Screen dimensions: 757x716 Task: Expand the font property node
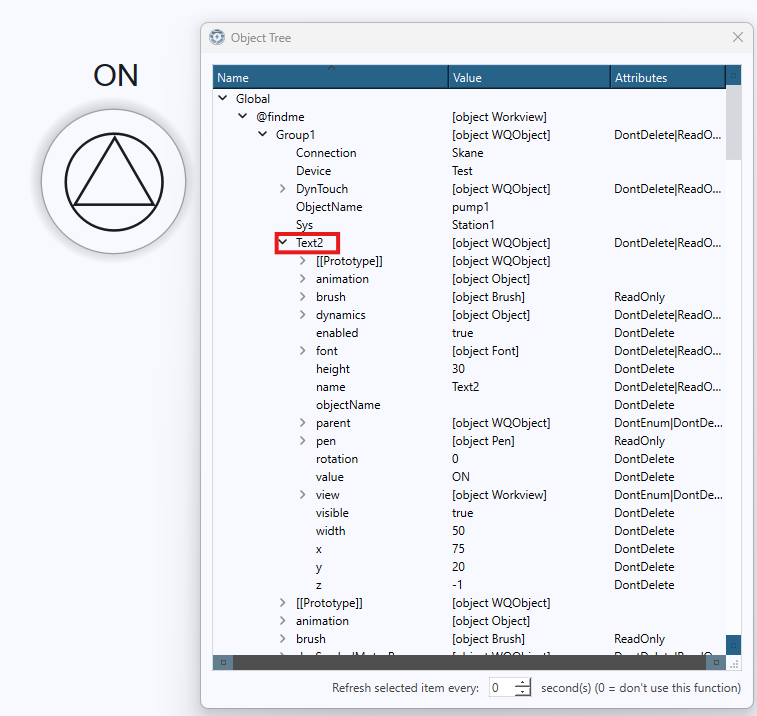303,351
